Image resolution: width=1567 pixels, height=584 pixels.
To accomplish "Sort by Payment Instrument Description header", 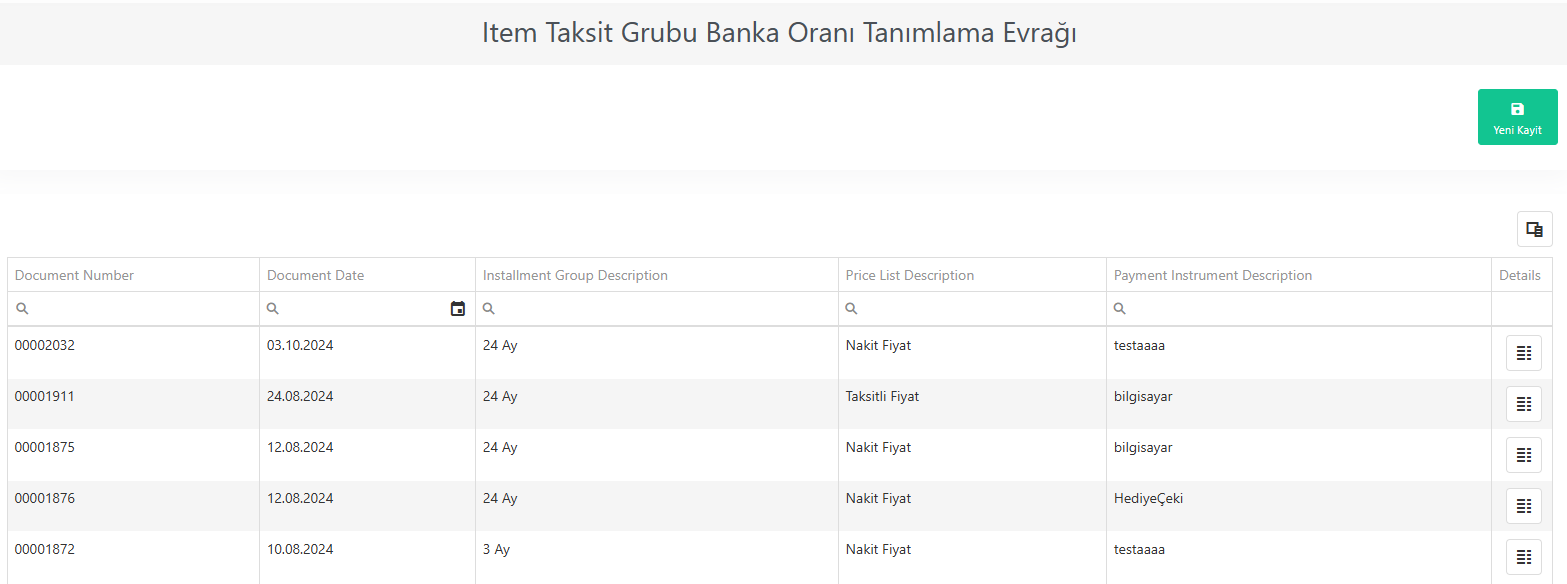I will point(1299,275).
